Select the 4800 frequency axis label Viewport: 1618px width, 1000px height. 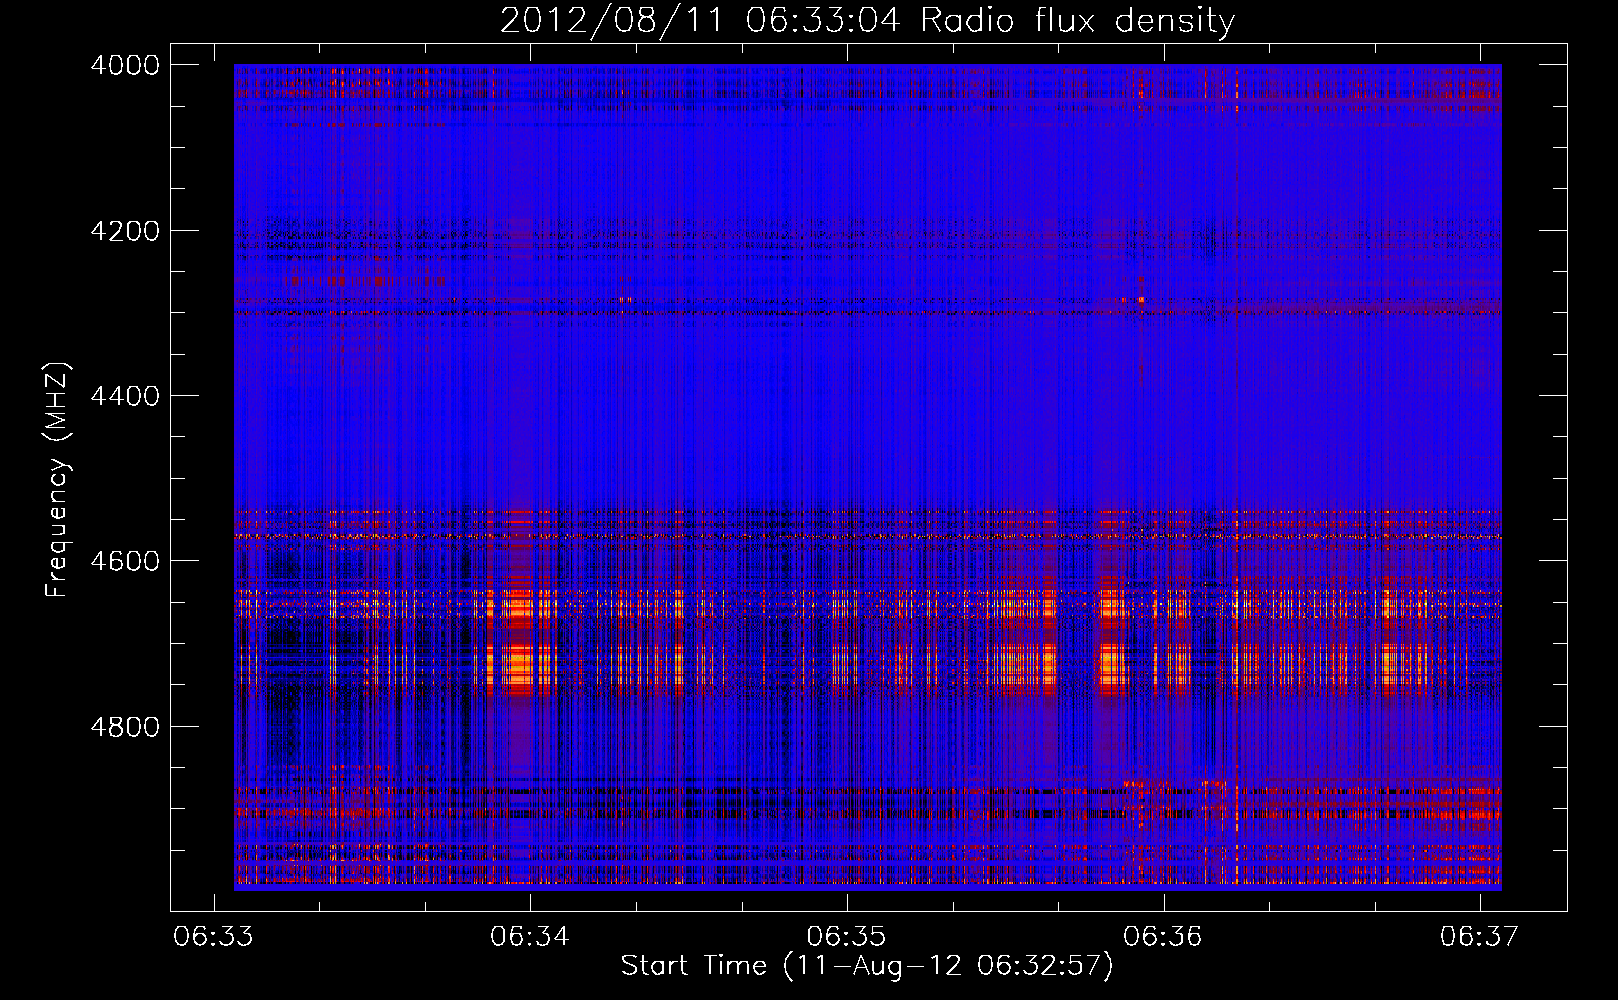tap(125, 727)
